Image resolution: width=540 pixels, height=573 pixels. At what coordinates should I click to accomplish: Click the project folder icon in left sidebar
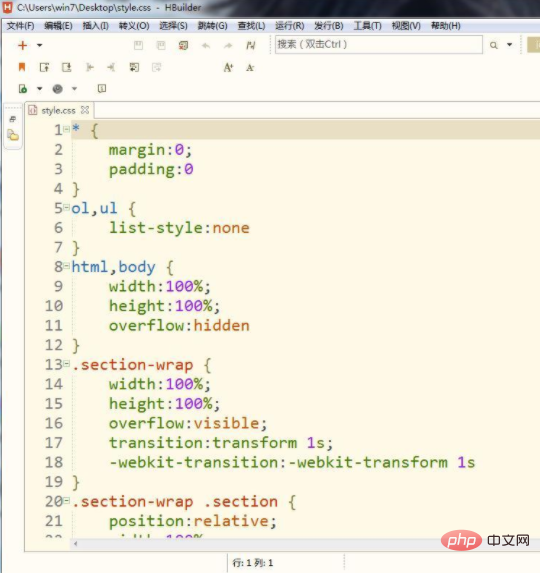pyautogui.click(x=13, y=136)
